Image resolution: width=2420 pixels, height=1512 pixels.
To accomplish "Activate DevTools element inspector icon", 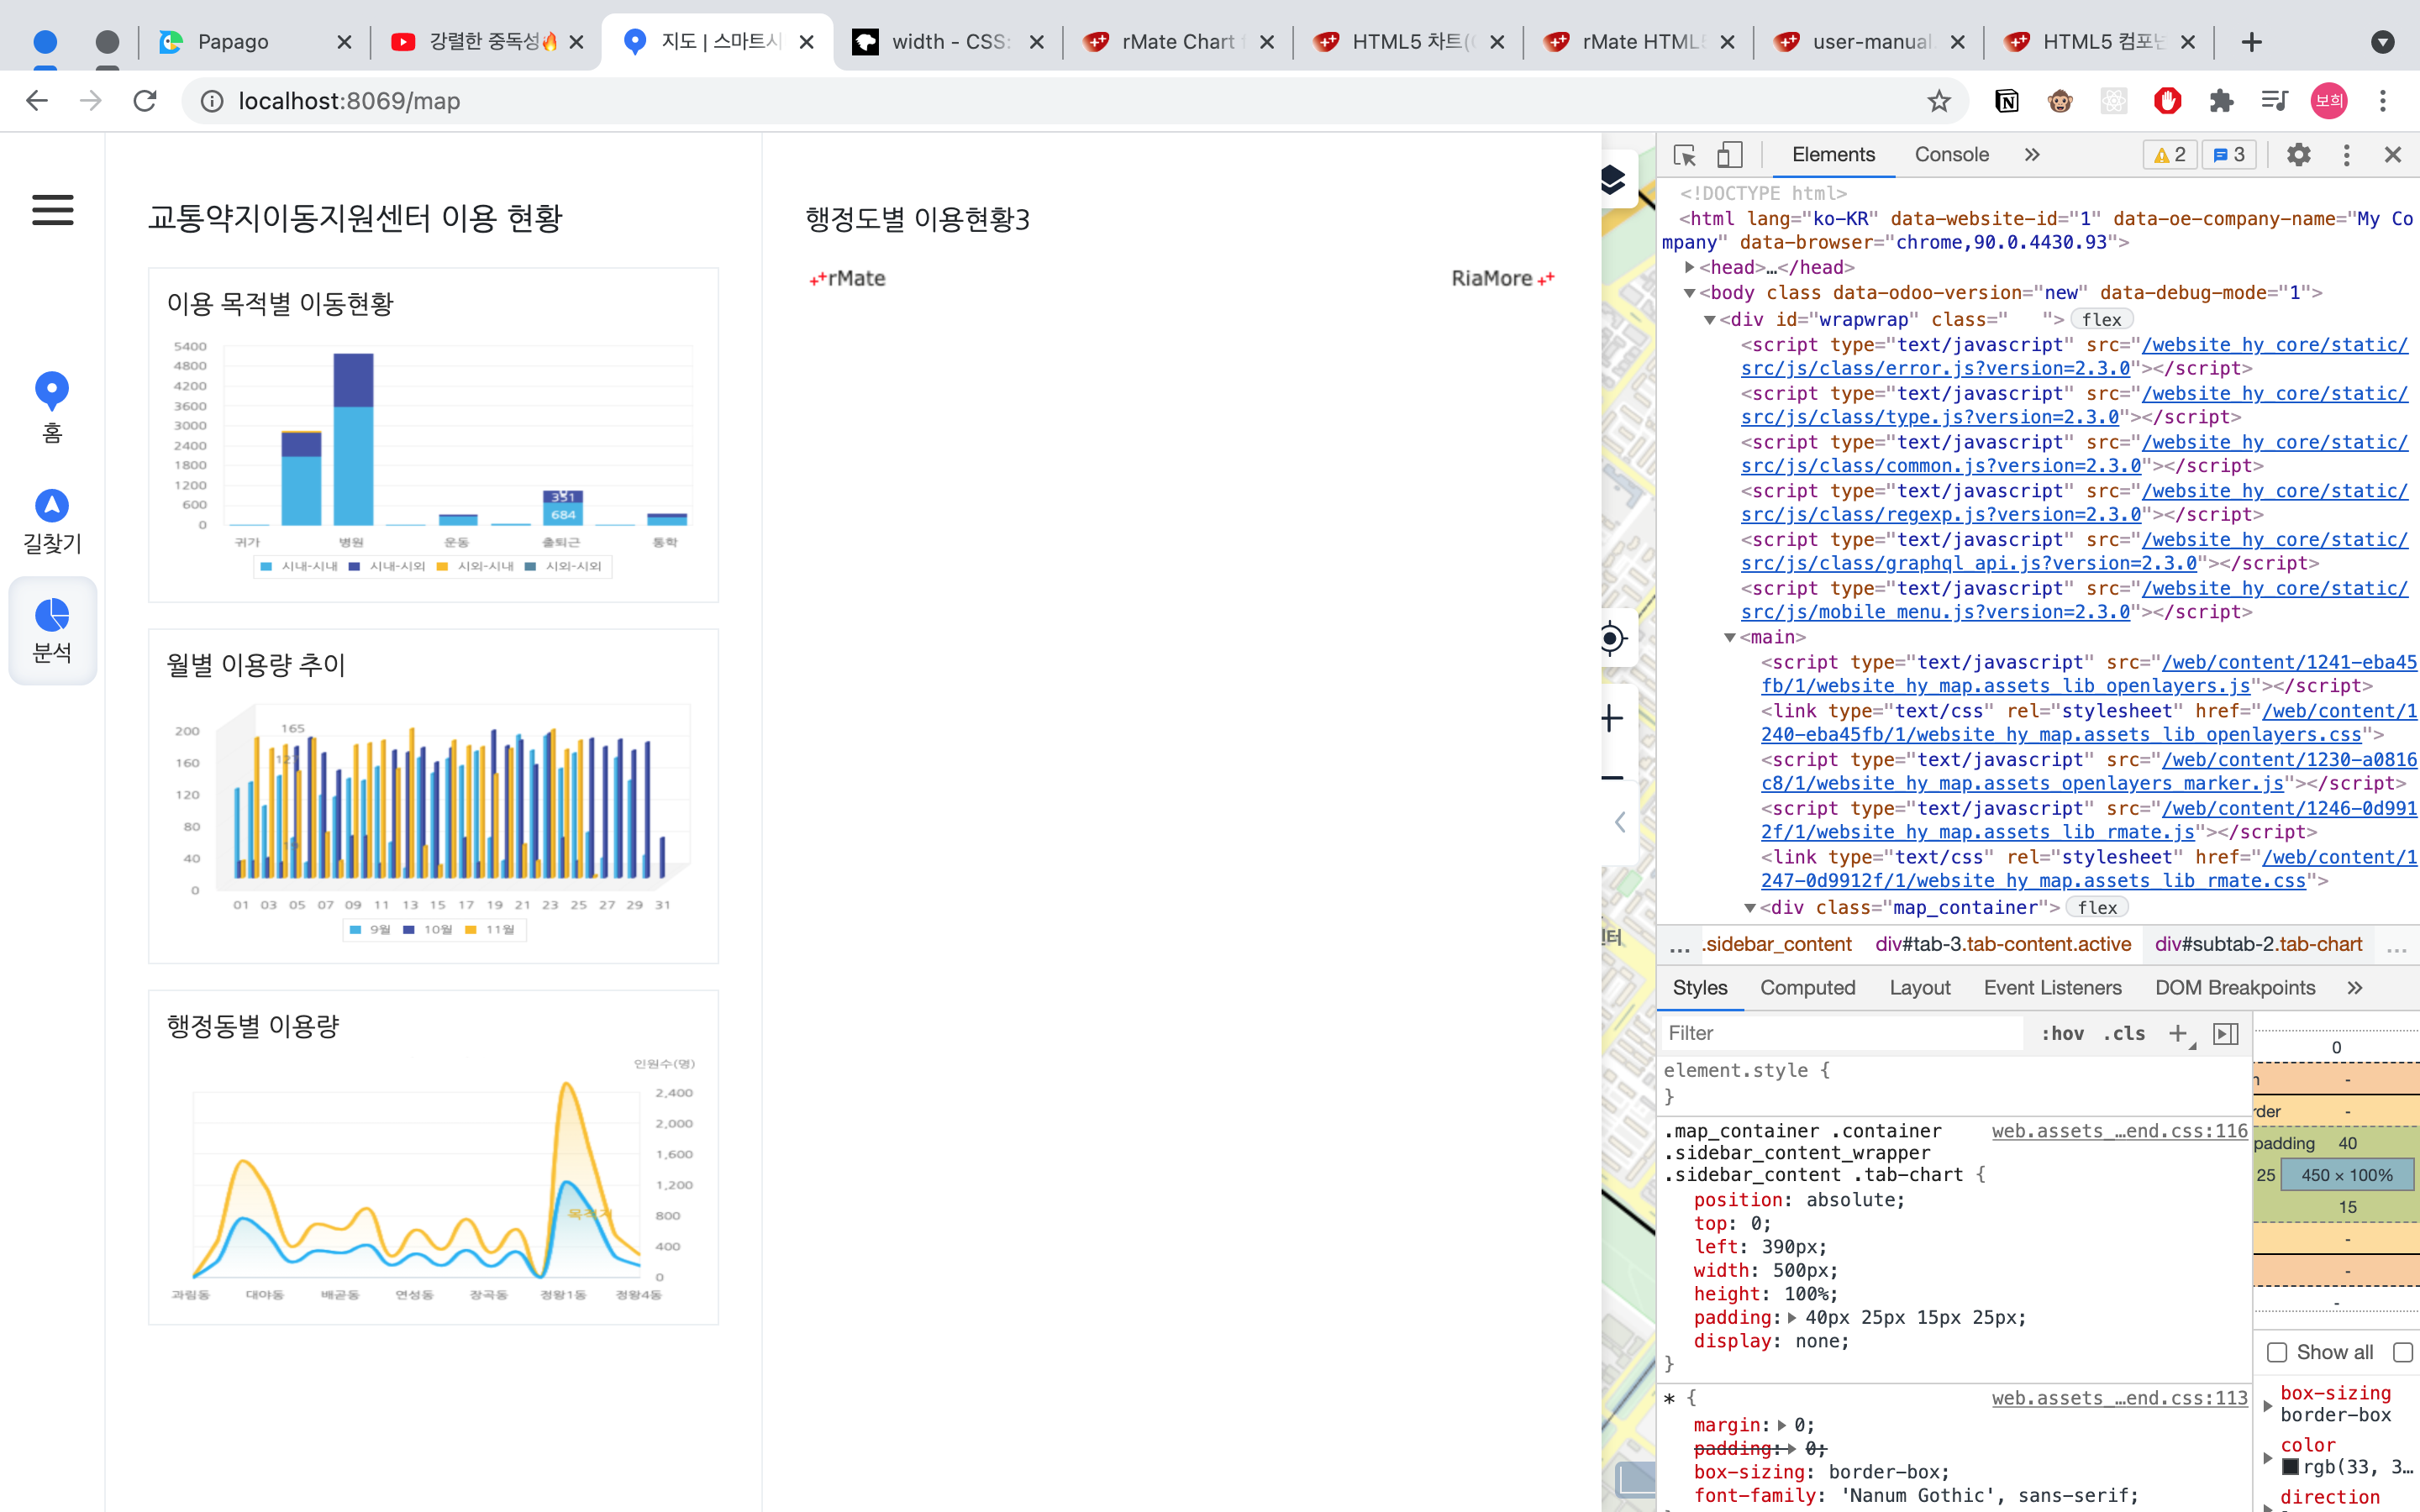I will pyautogui.click(x=1685, y=155).
